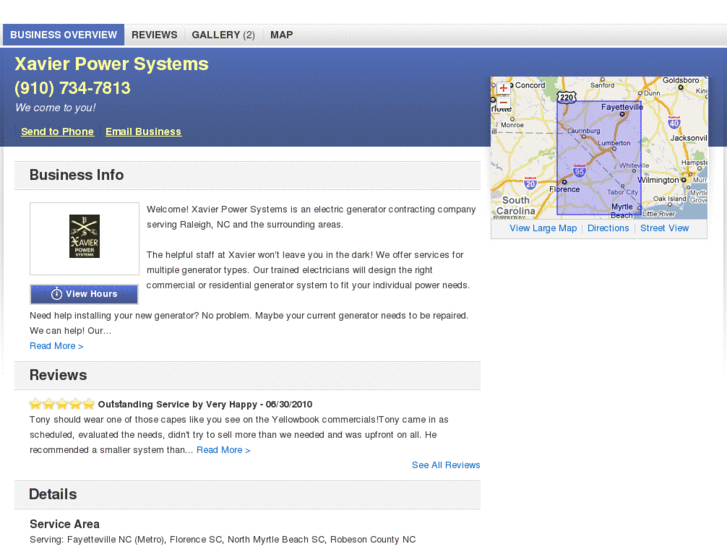Click the Xavier Power Systems heading
The height and width of the screenshot is (545, 727).
point(111,64)
